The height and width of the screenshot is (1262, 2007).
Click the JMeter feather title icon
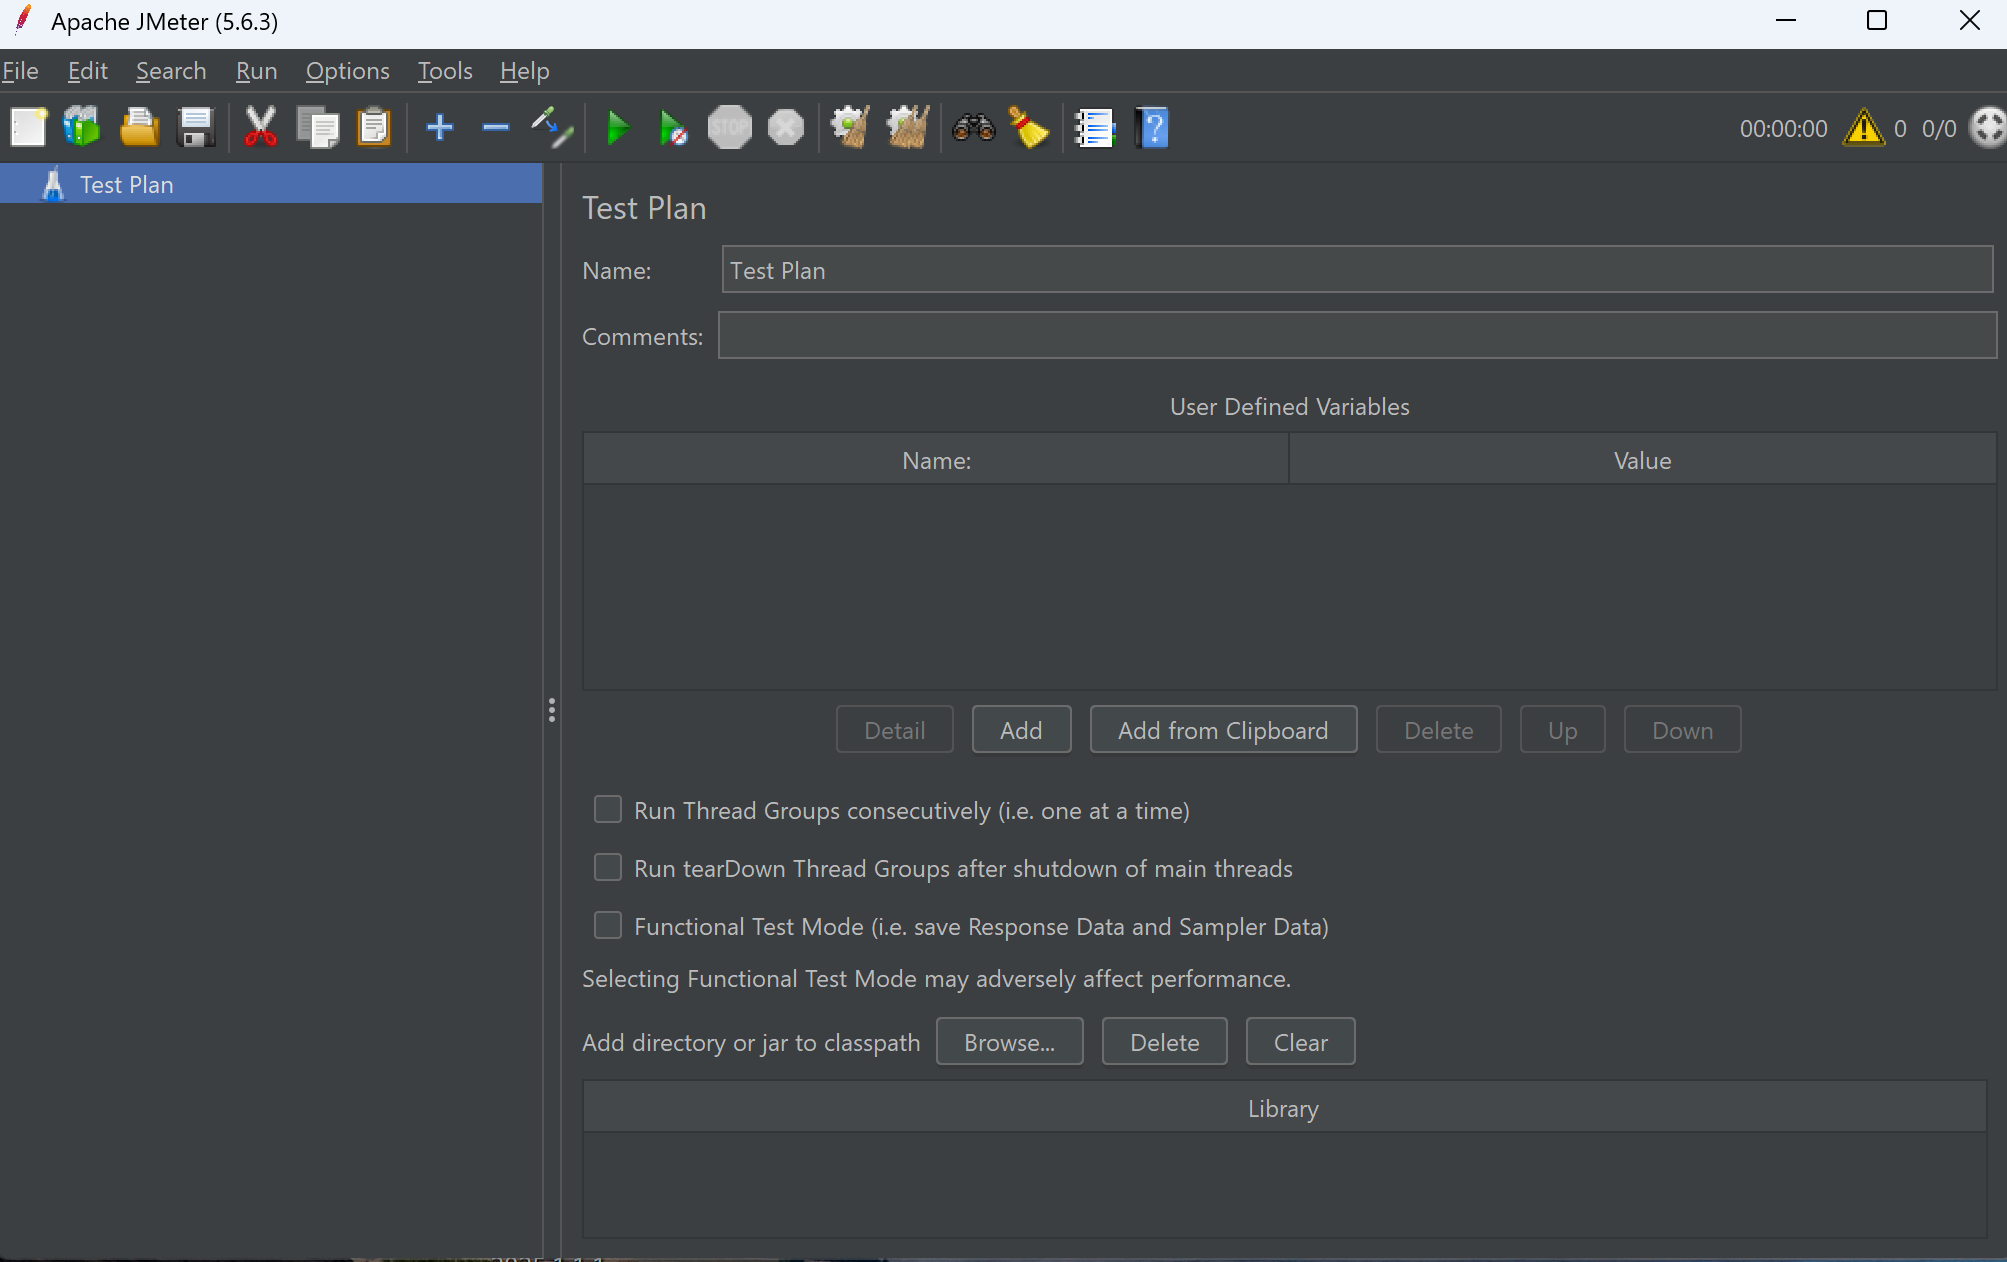coord(23,20)
